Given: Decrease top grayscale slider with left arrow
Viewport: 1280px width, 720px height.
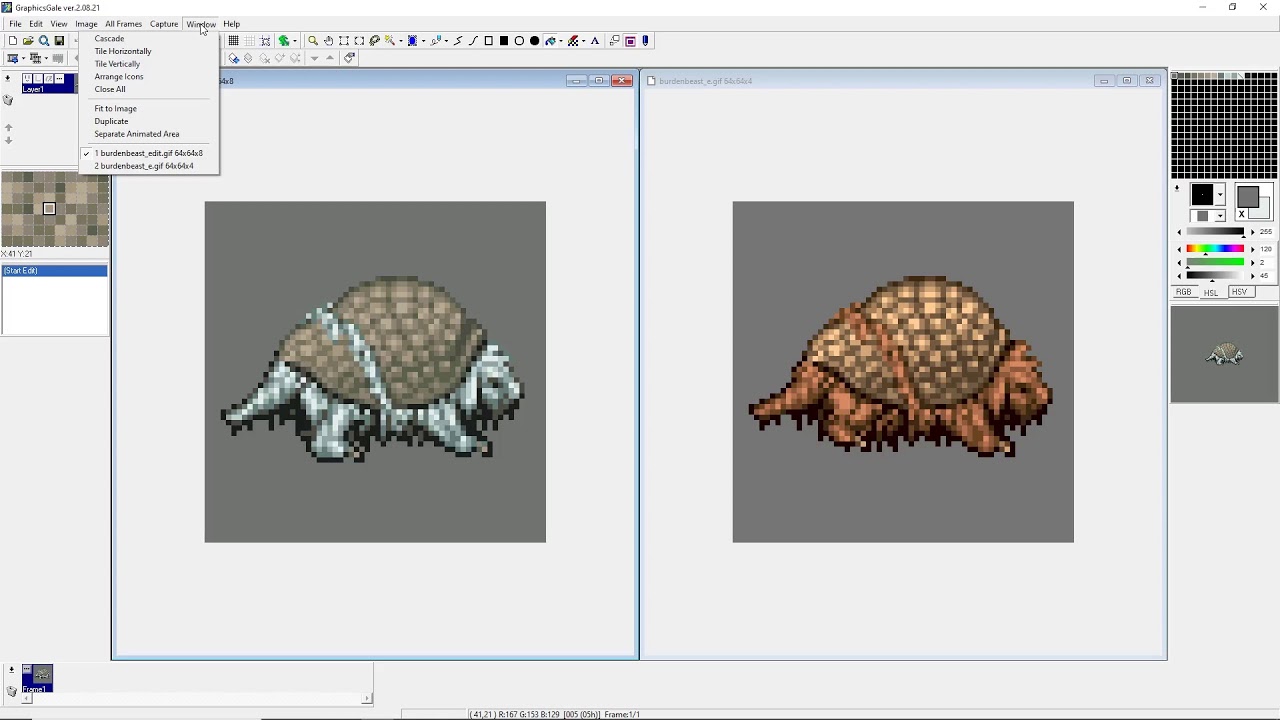Looking at the screenshot, I should click(1179, 232).
